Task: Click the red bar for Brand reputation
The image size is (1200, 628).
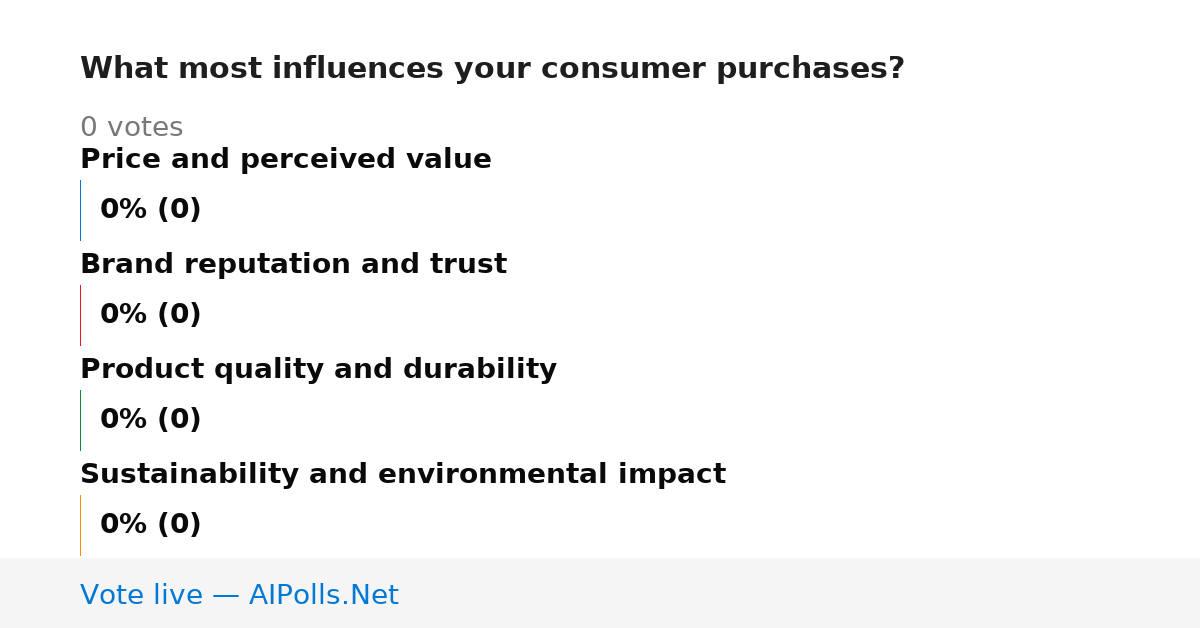Action: click(80, 315)
